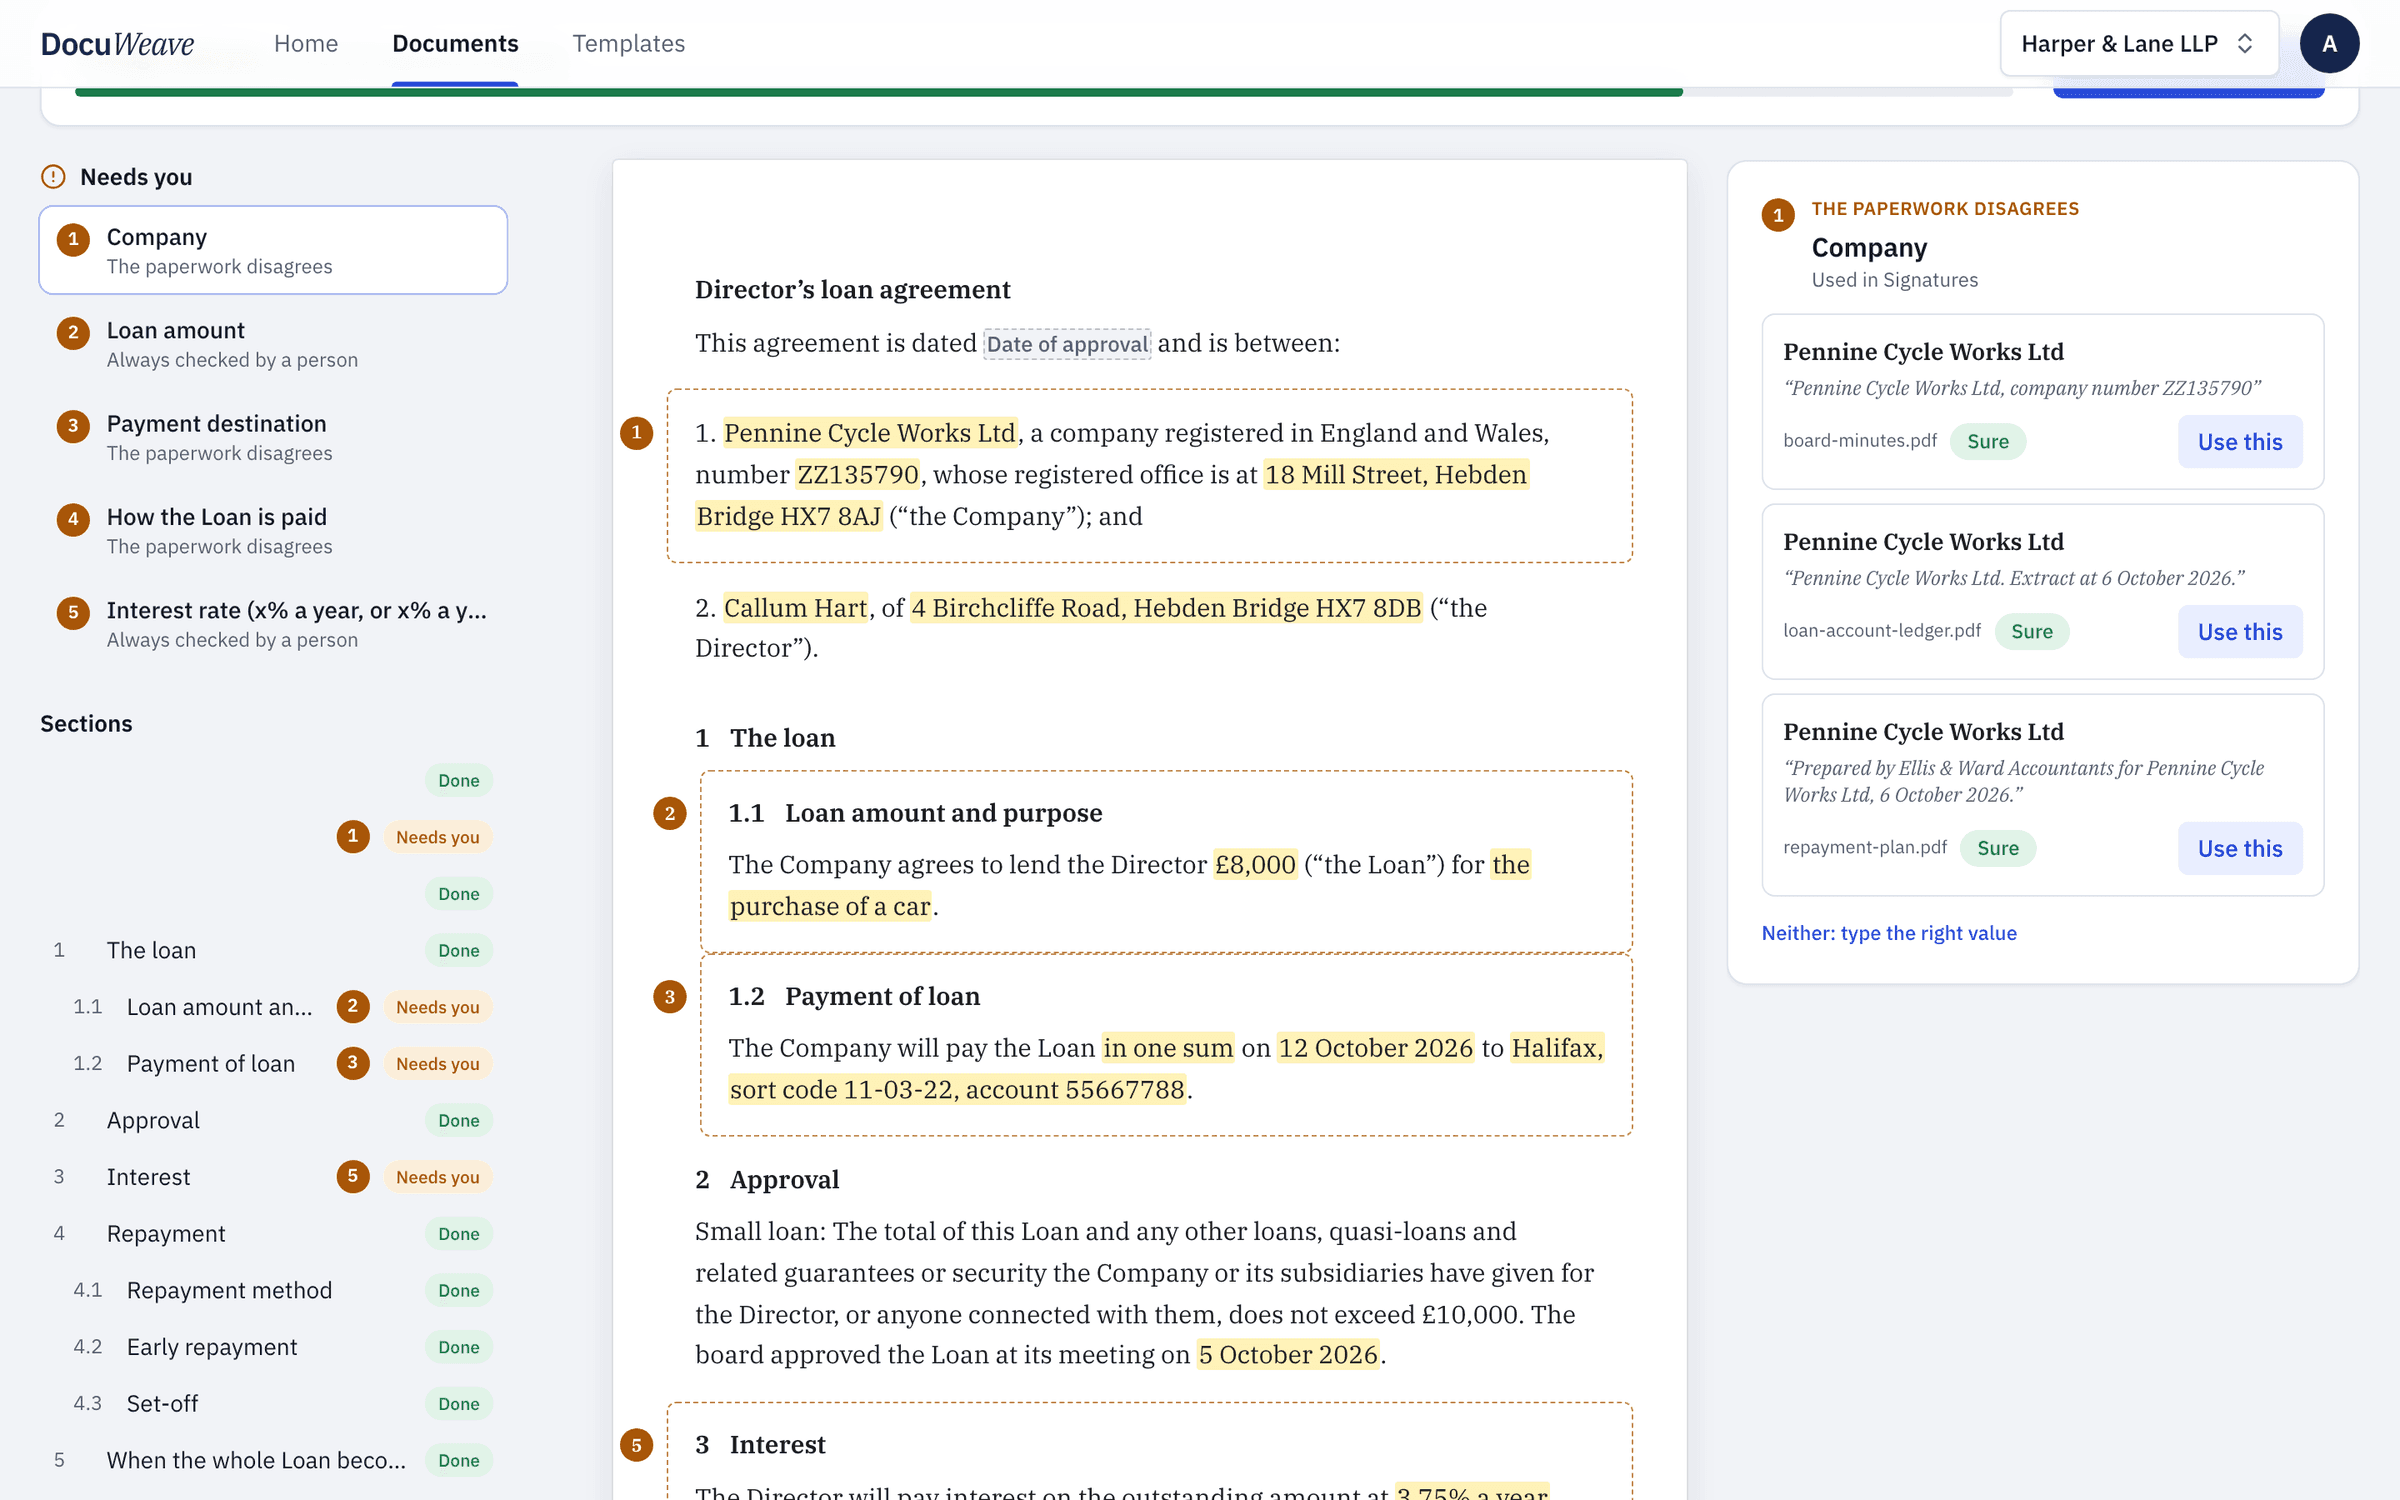
Task: Go to the Home tab
Action: (x=306, y=43)
